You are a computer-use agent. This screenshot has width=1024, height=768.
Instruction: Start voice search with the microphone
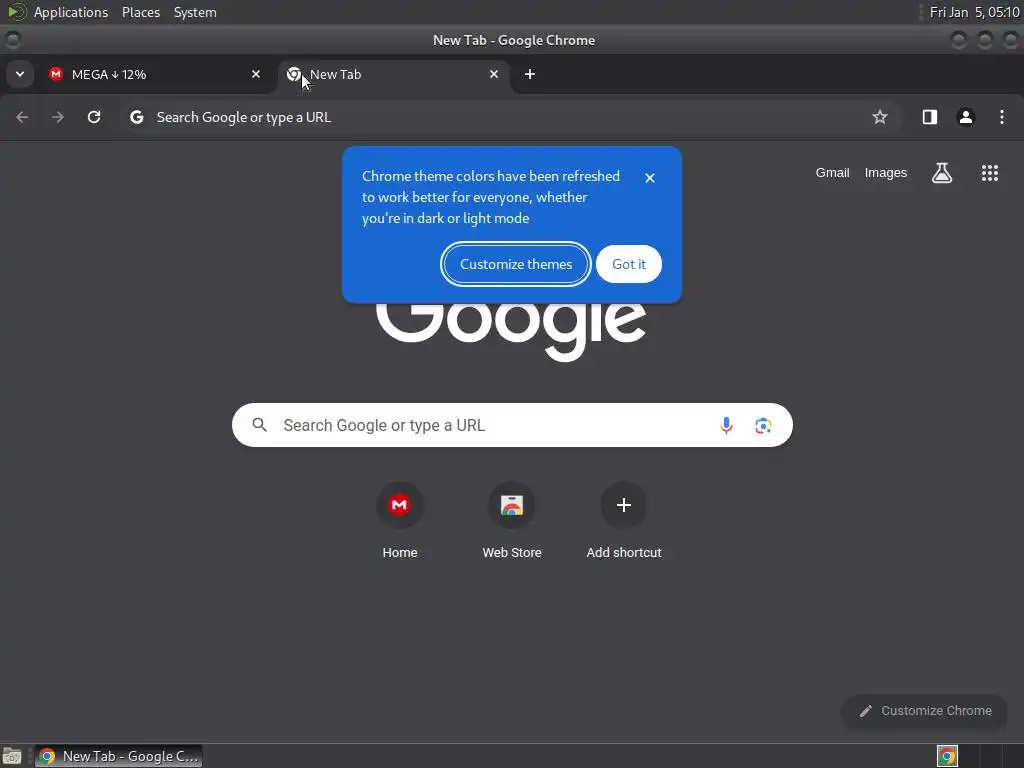tap(726, 425)
